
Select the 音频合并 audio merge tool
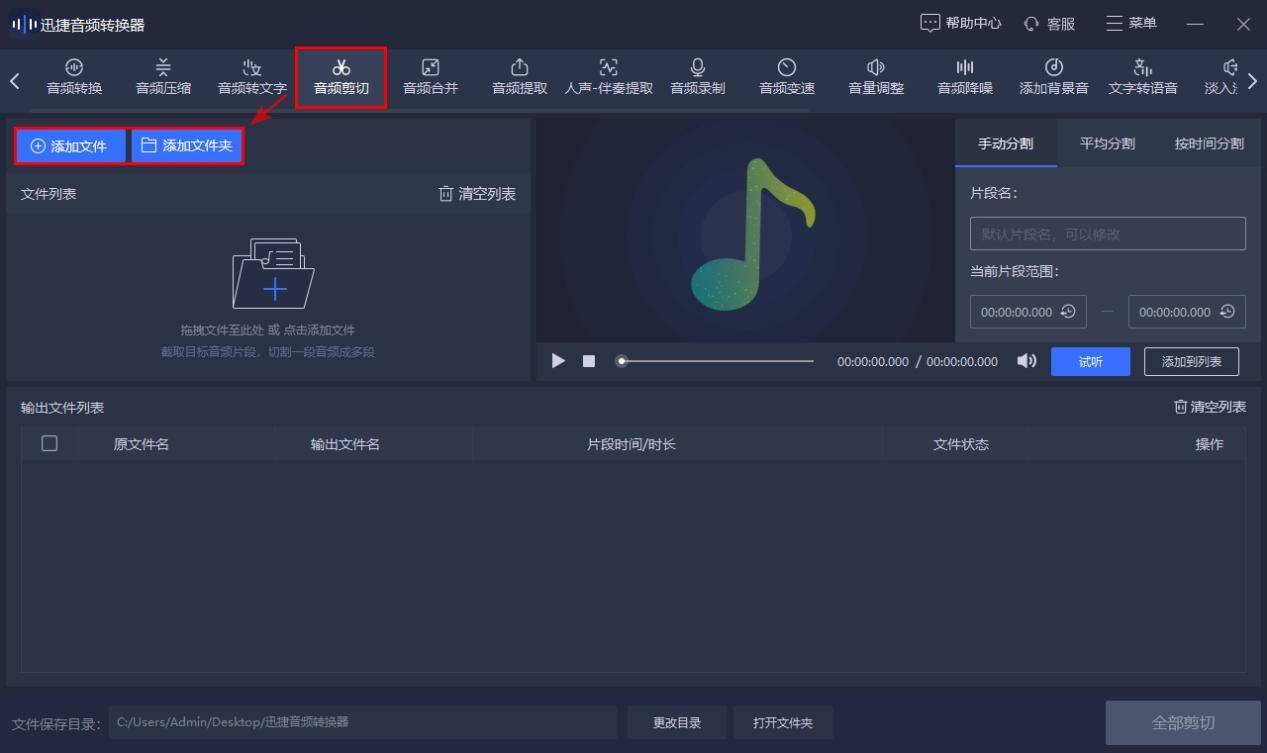[x=430, y=77]
